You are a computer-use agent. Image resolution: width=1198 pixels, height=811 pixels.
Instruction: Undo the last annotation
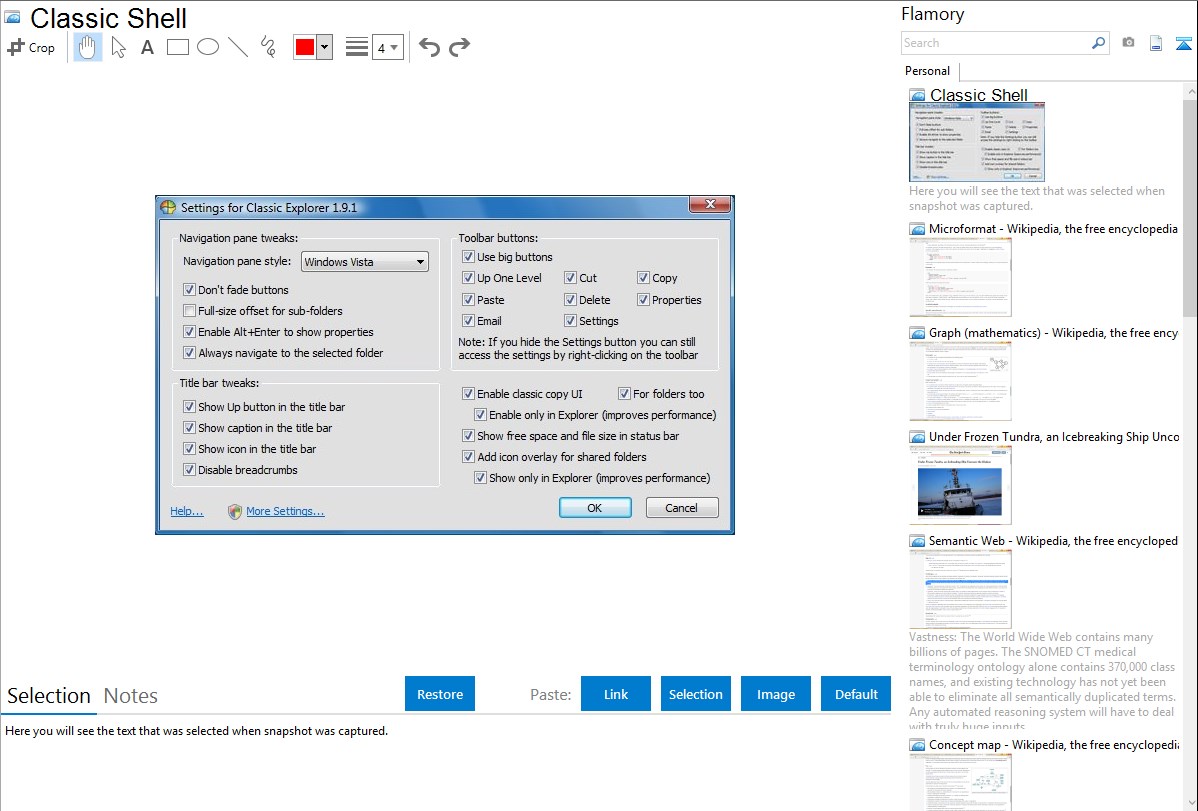point(429,47)
